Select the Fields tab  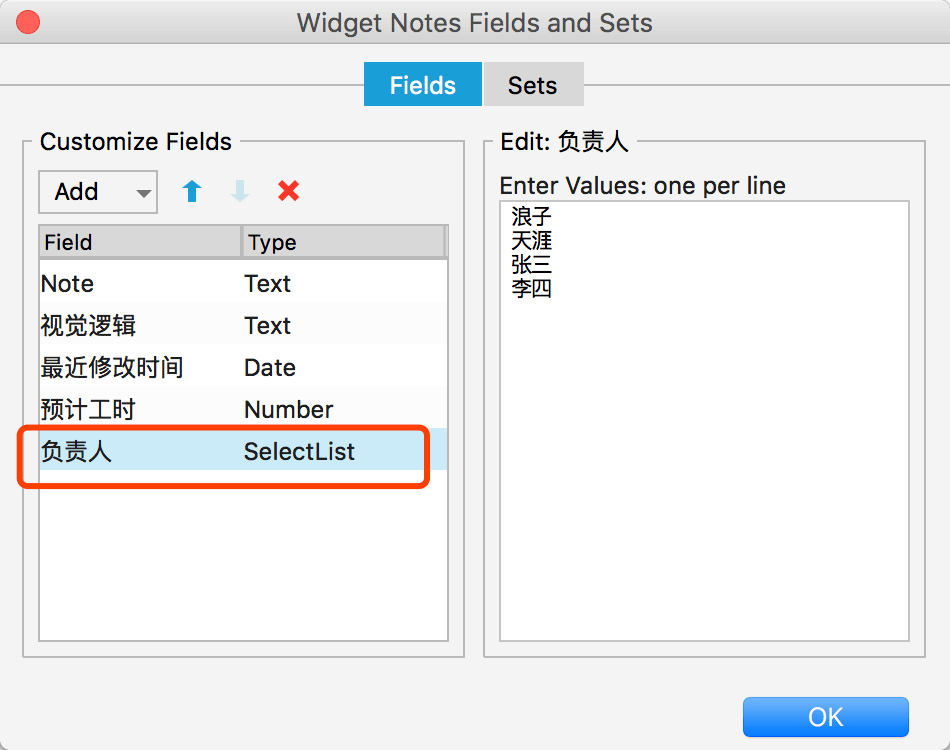423,84
